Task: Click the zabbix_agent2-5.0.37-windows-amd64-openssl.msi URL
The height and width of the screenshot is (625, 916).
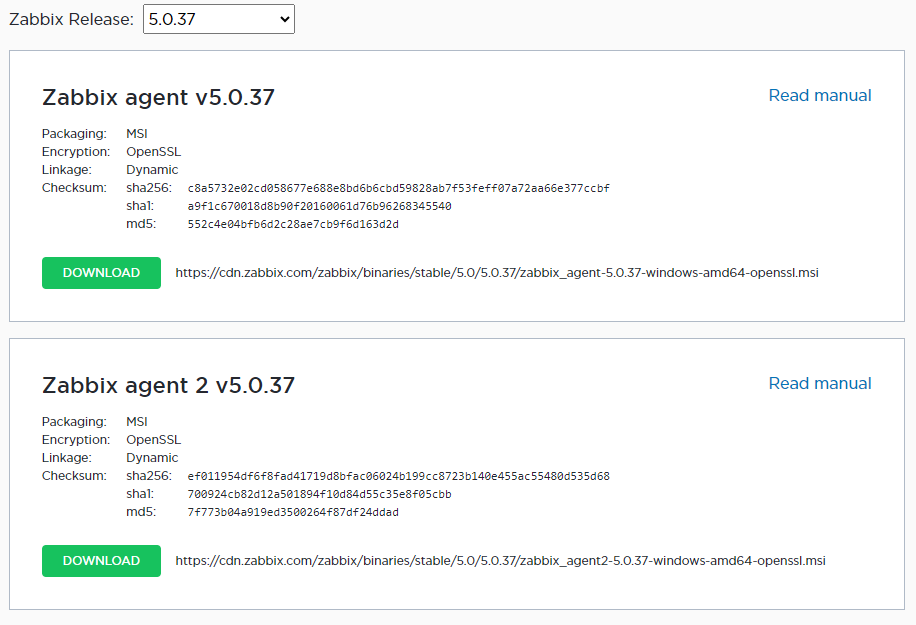Action: 501,561
